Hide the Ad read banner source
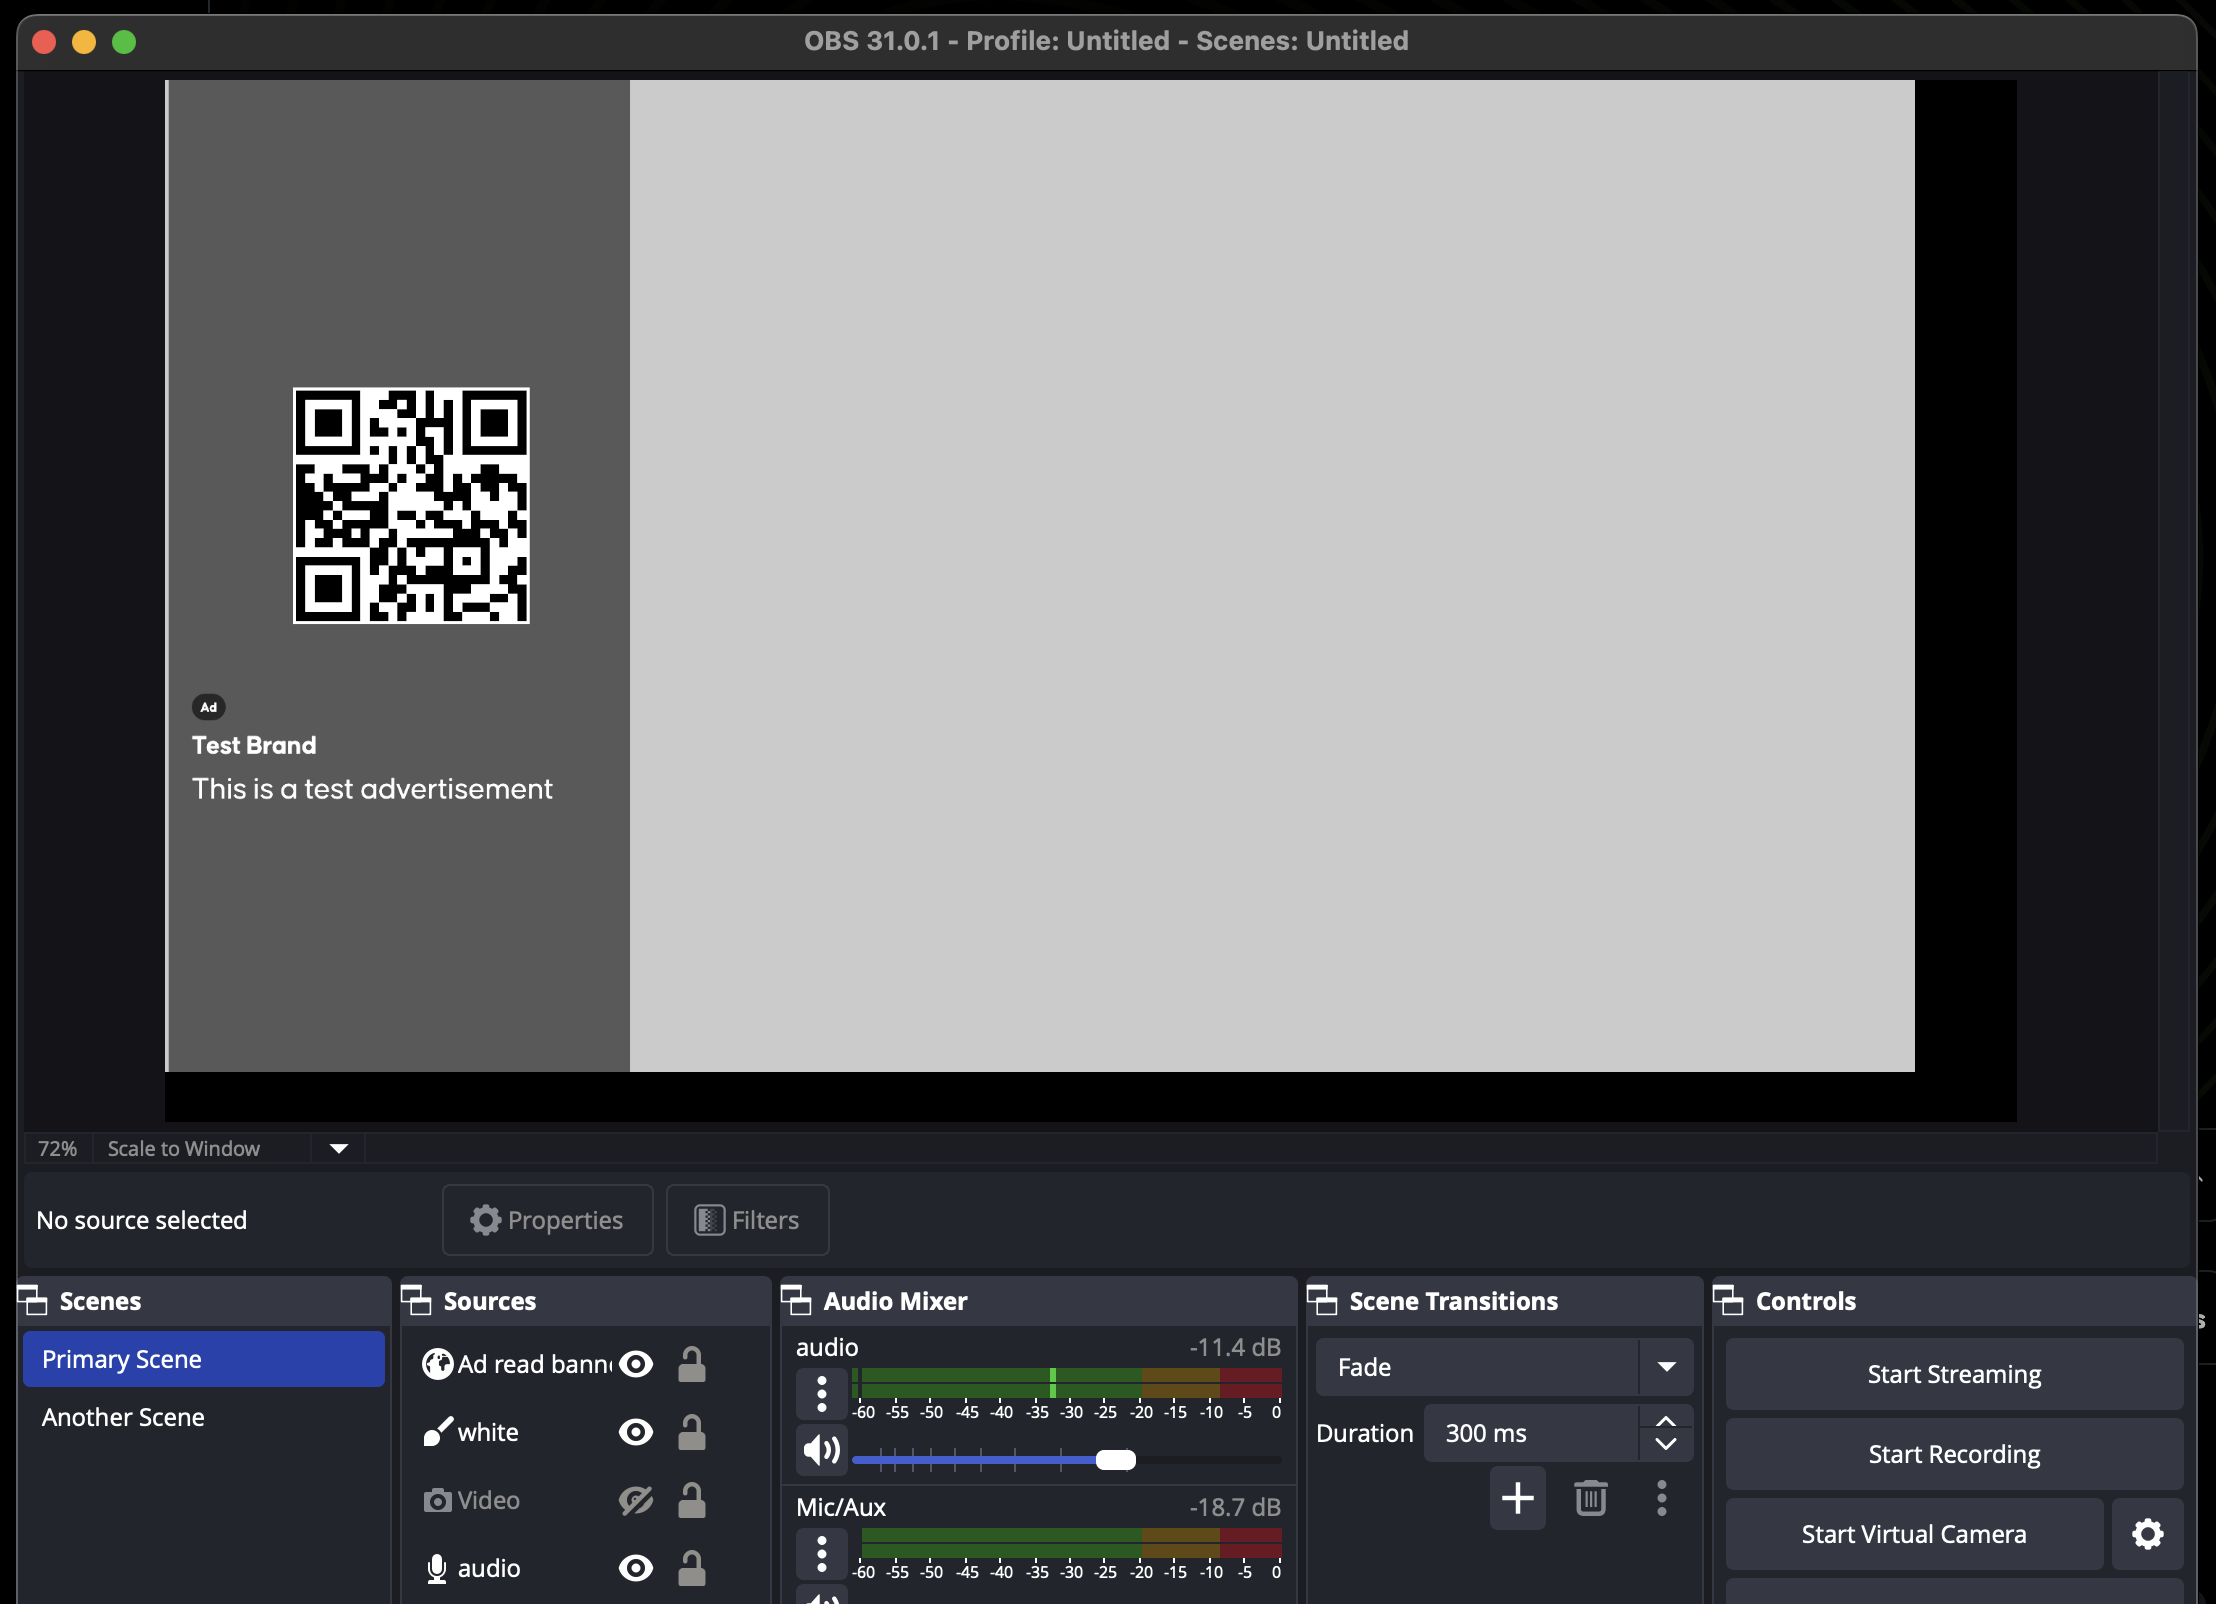Screen dimensions: 2216x1604 click(x=636, y=1364)
